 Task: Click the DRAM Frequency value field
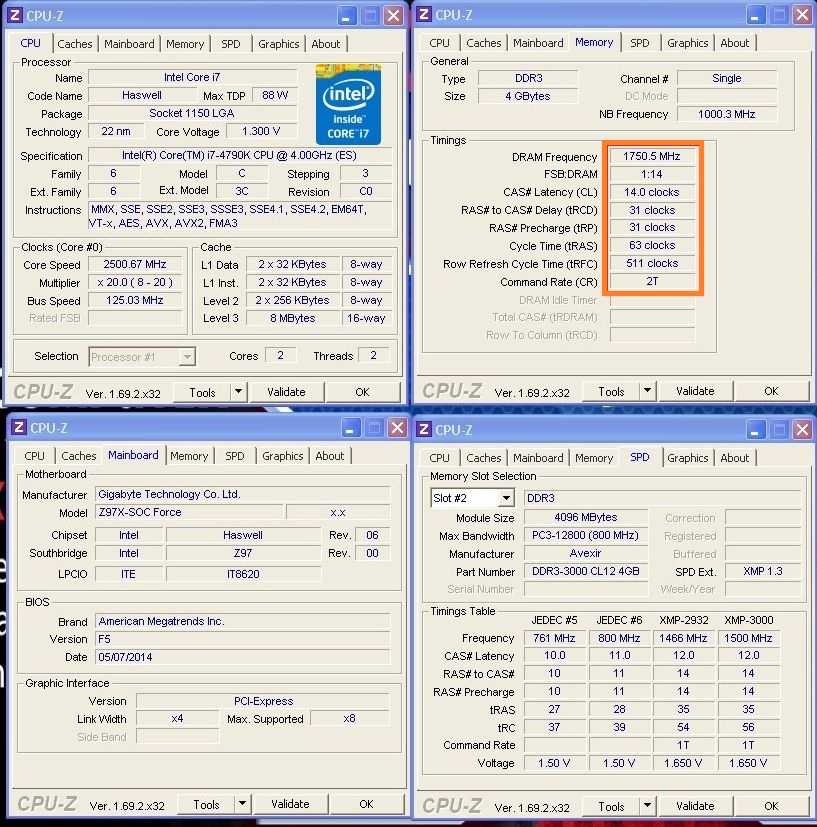pos(652,157)
